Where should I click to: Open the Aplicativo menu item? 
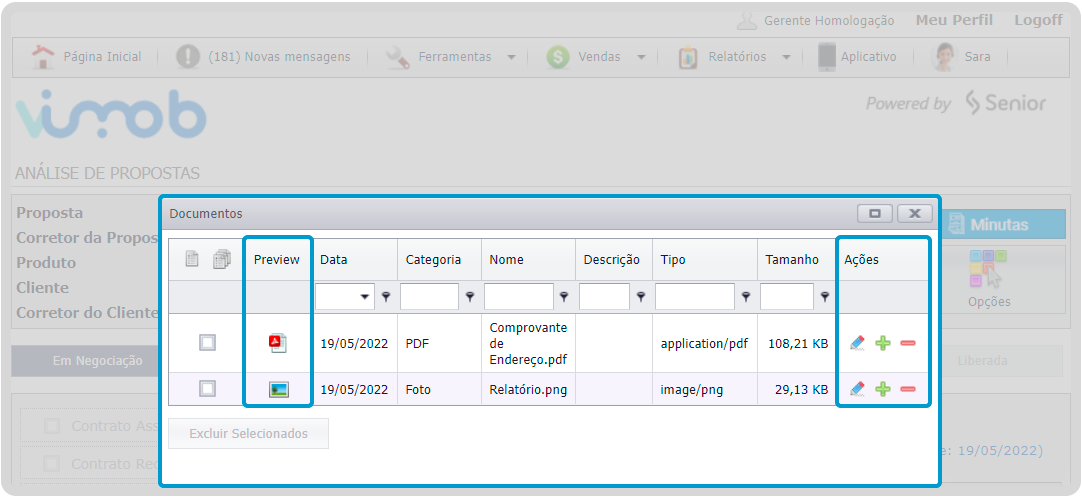point(868,57)
